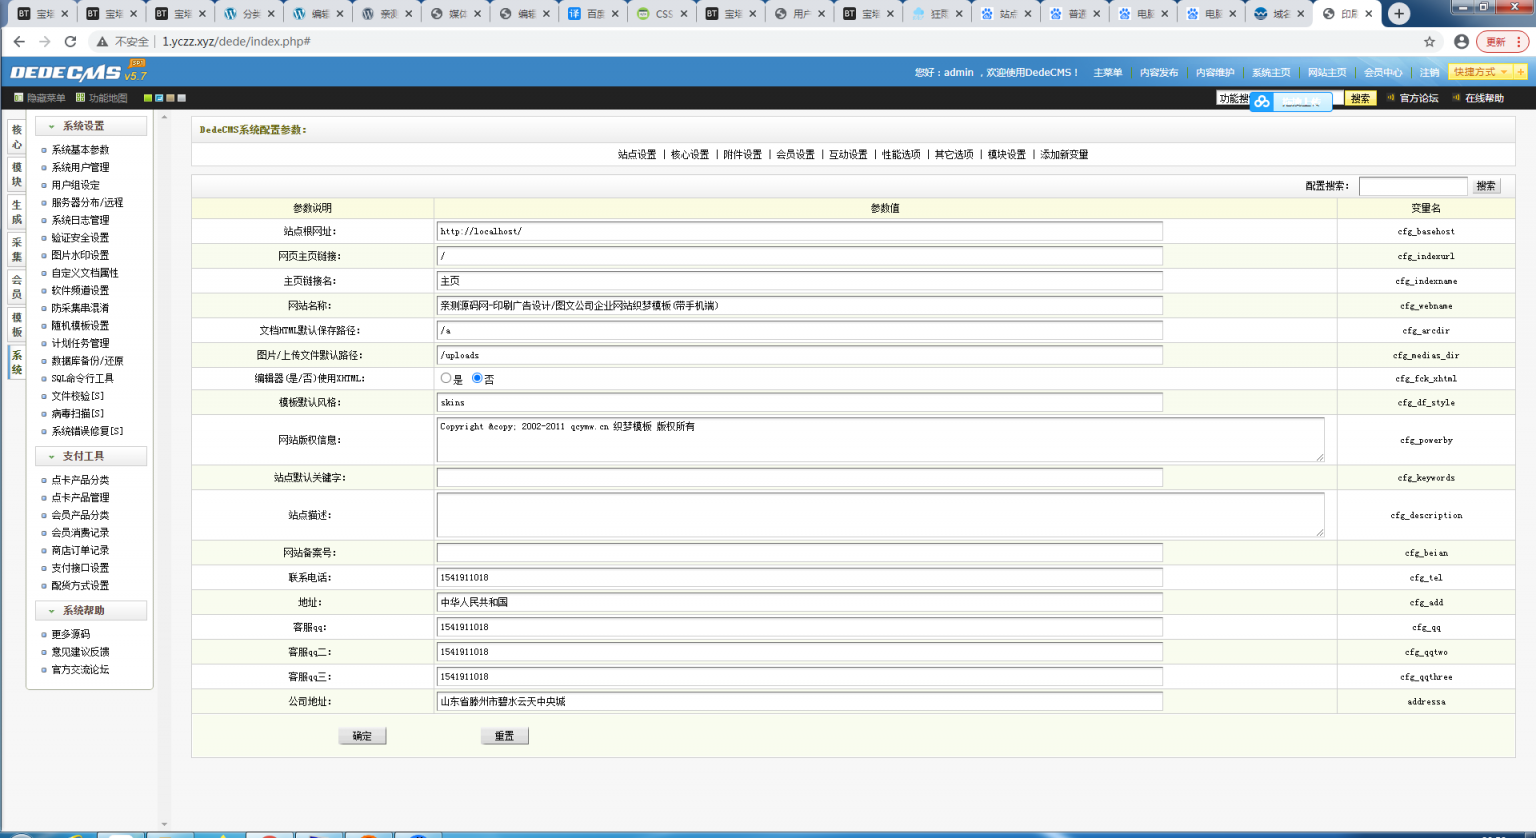This screenshot has width=1536, height=838.
Task: Open 会员设置 config tab
Action: pyautogui.click(x=796, y=154)
